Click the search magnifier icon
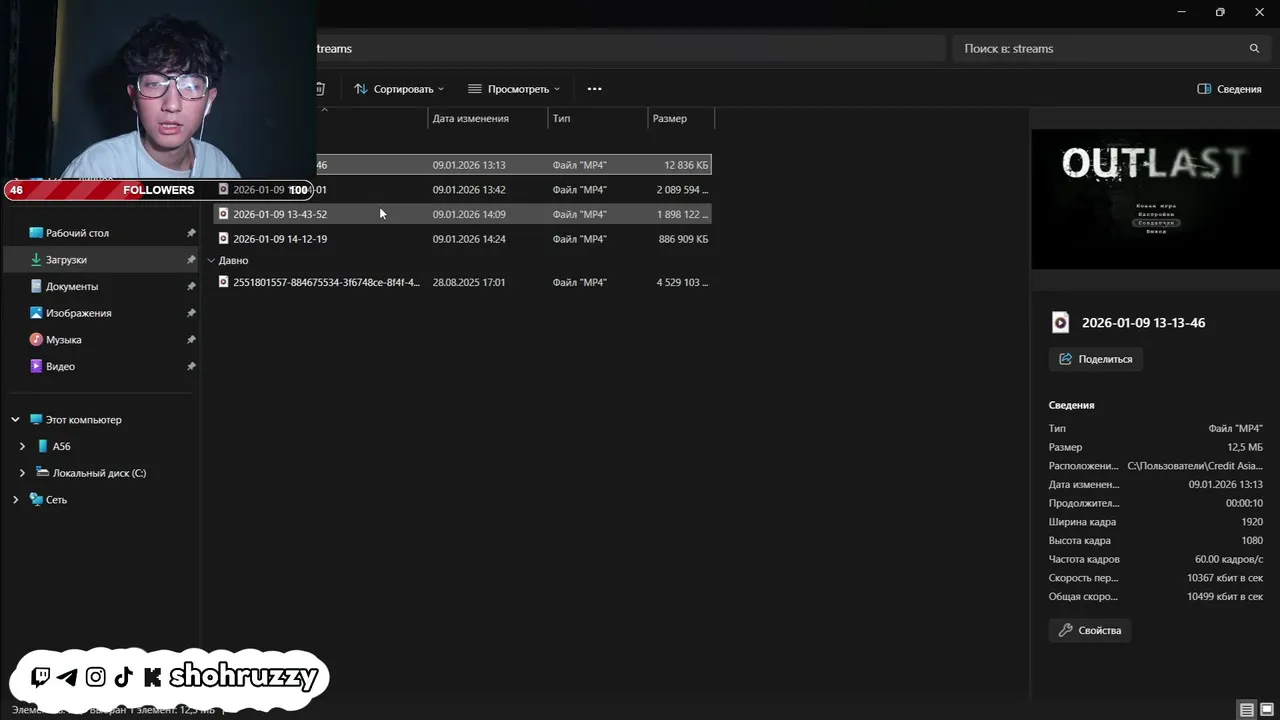1280x720 pixels. tap(1254, 48)
